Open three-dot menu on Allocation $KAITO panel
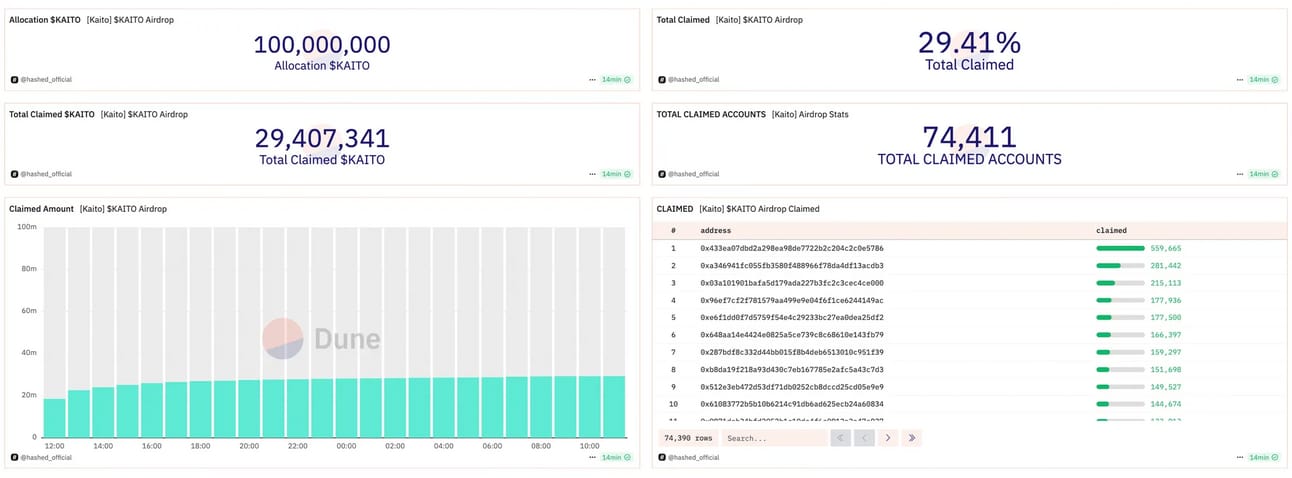The height and width of the screenshot is (478, 1292). [x=592, y=79]
